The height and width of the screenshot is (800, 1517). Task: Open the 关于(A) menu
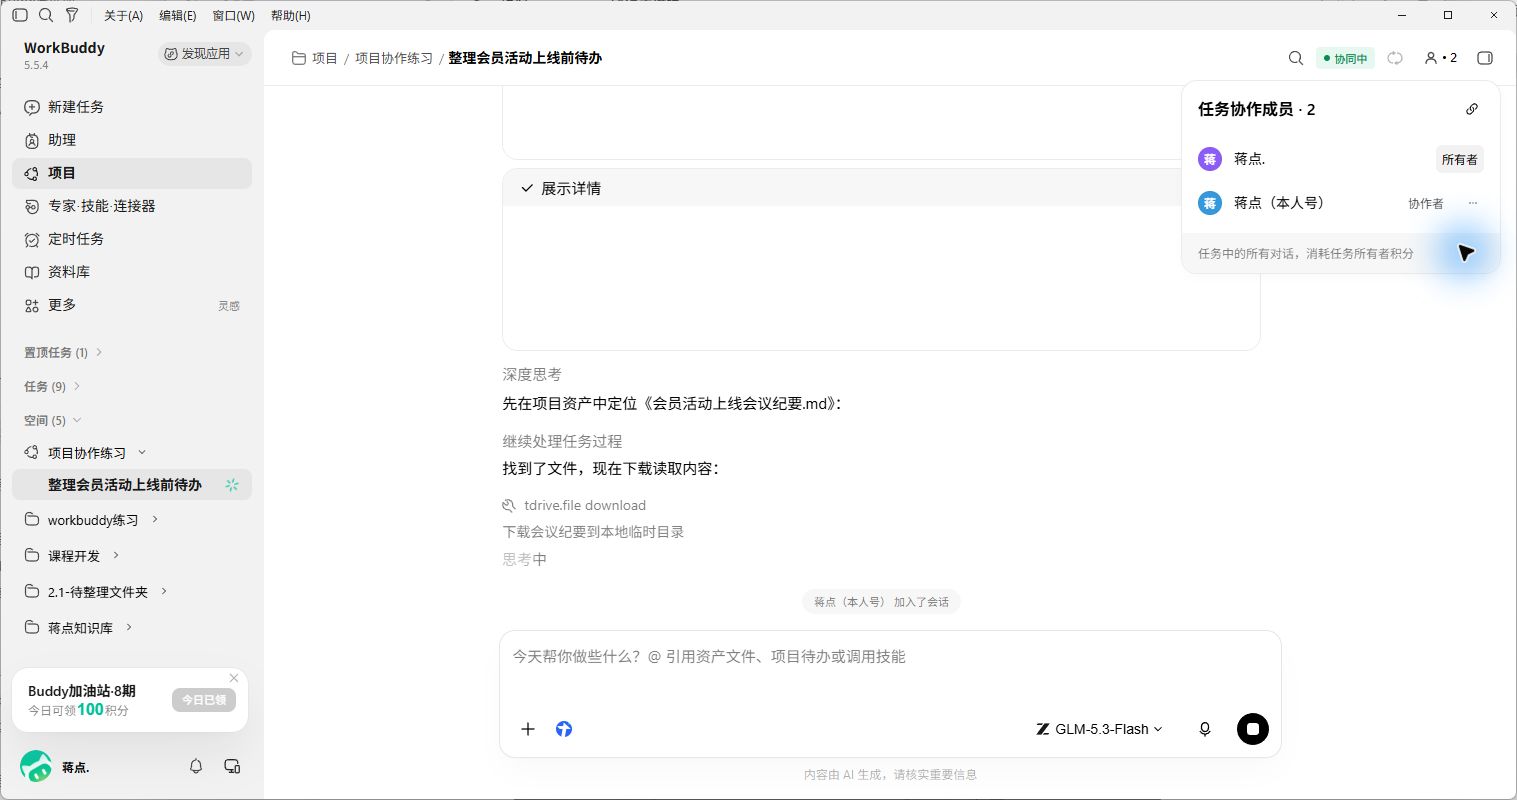point(123,15)
